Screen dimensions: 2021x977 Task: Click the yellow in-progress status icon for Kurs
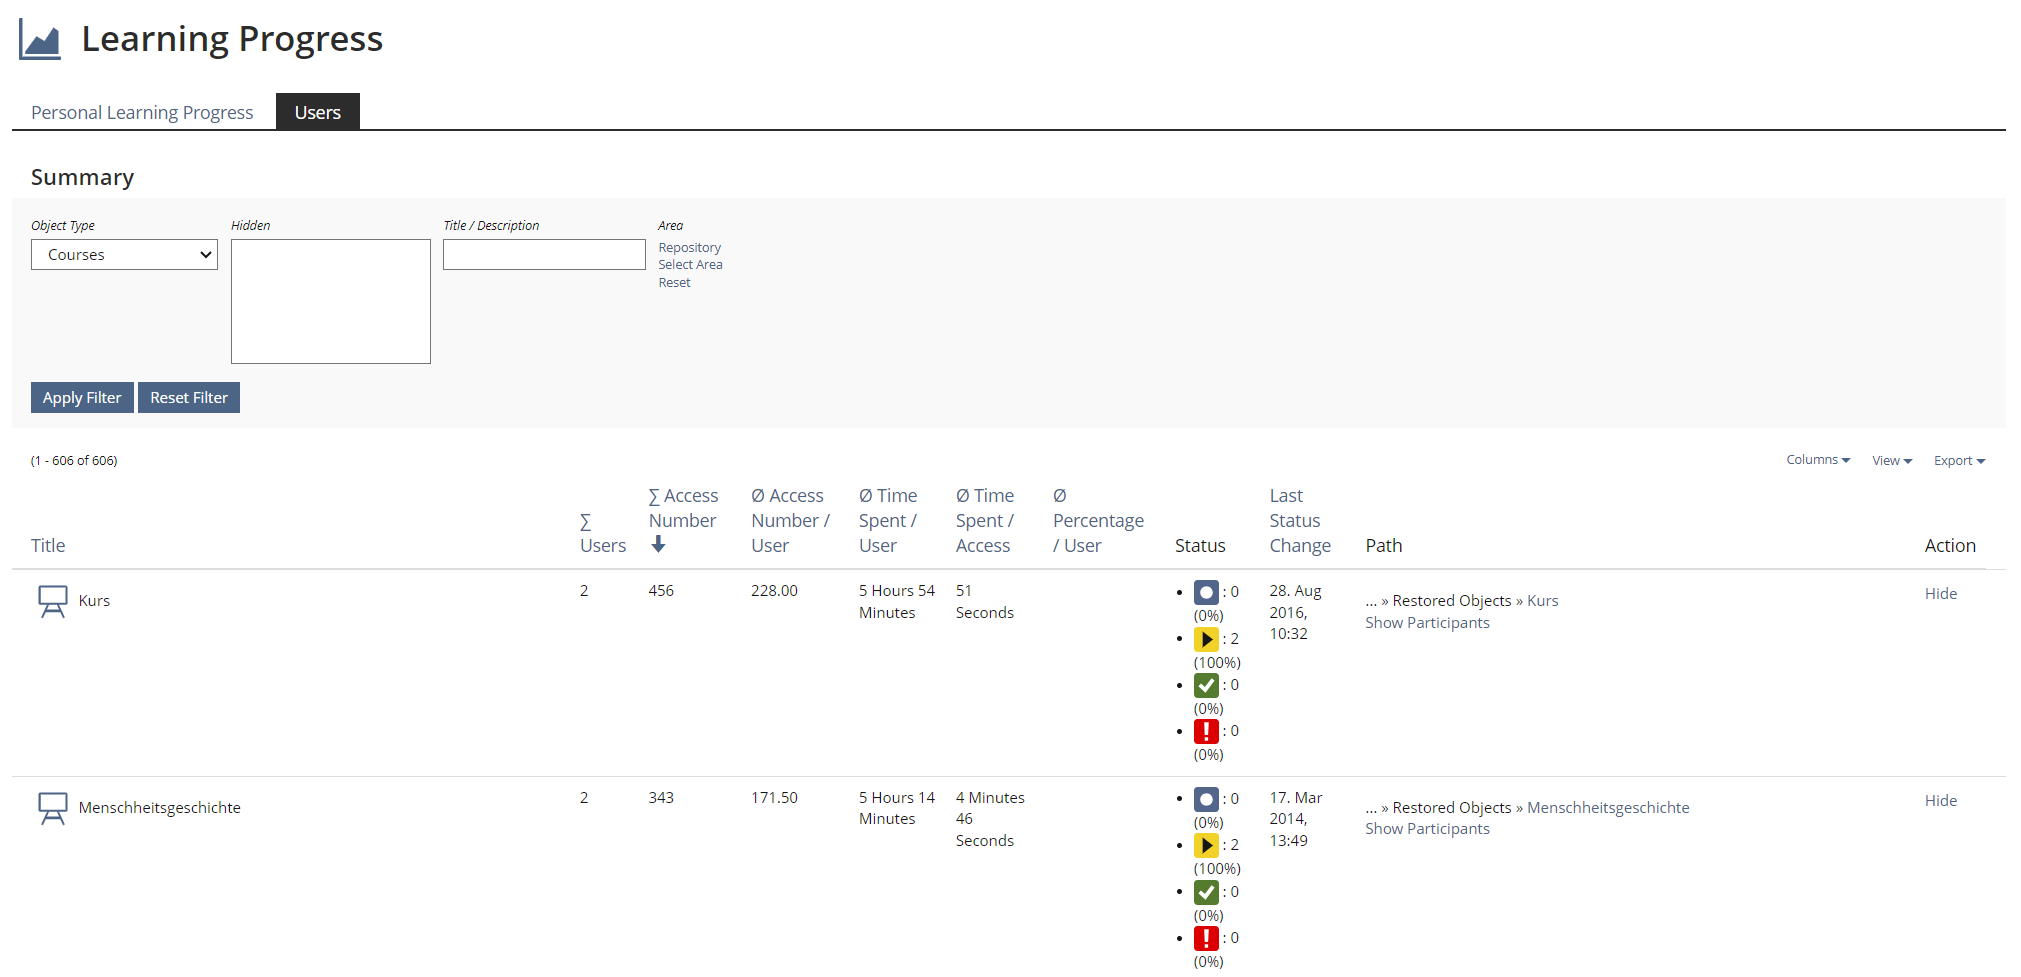point(1206,639)
